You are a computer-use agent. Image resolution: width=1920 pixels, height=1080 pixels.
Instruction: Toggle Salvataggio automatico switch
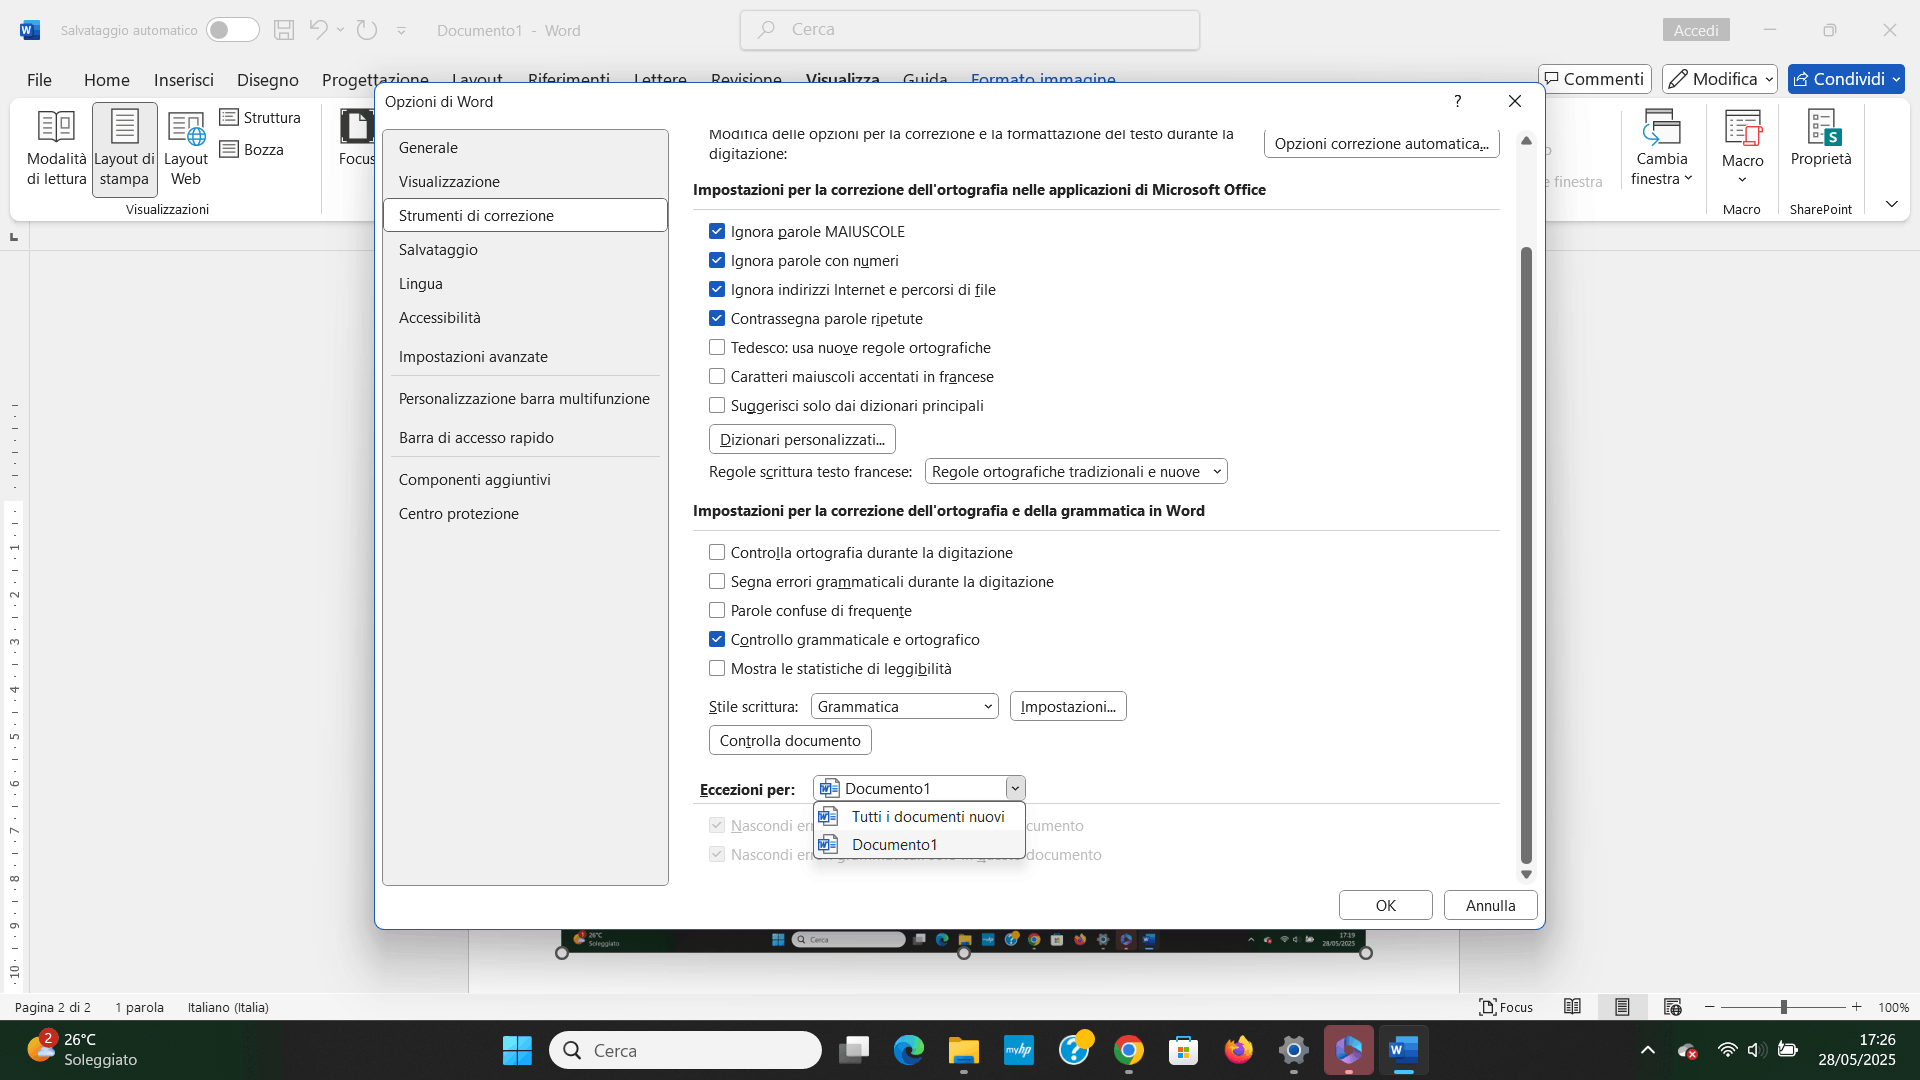(232, 30)
